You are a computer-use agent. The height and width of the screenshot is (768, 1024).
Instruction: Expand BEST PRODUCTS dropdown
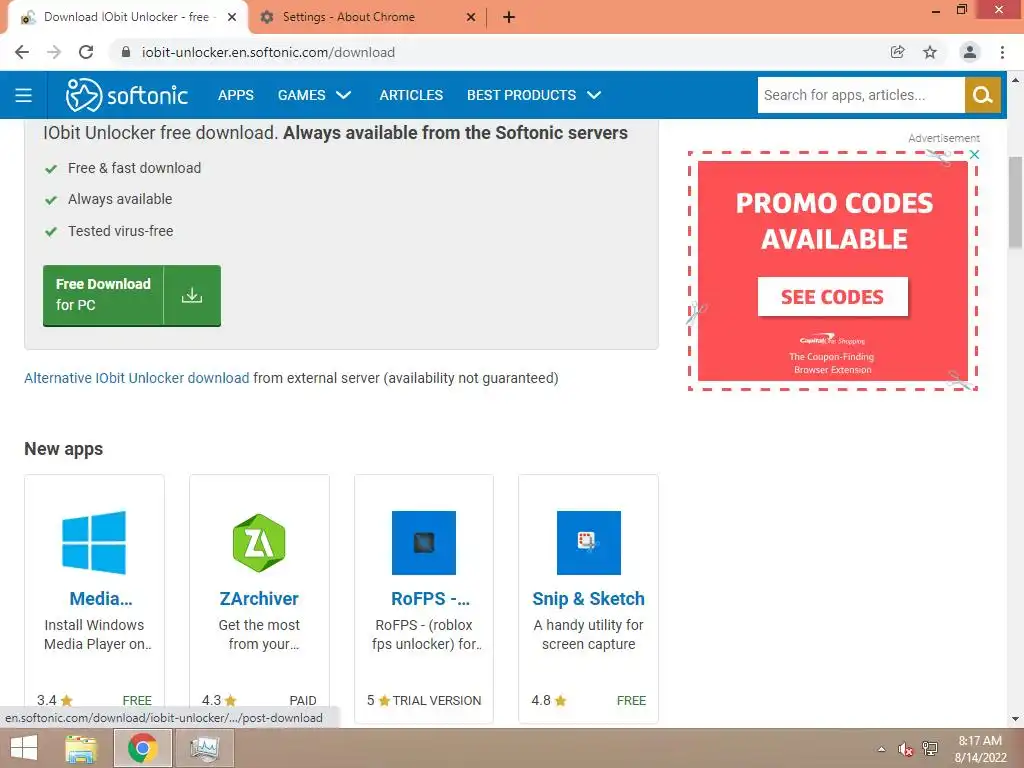[534, 95]
